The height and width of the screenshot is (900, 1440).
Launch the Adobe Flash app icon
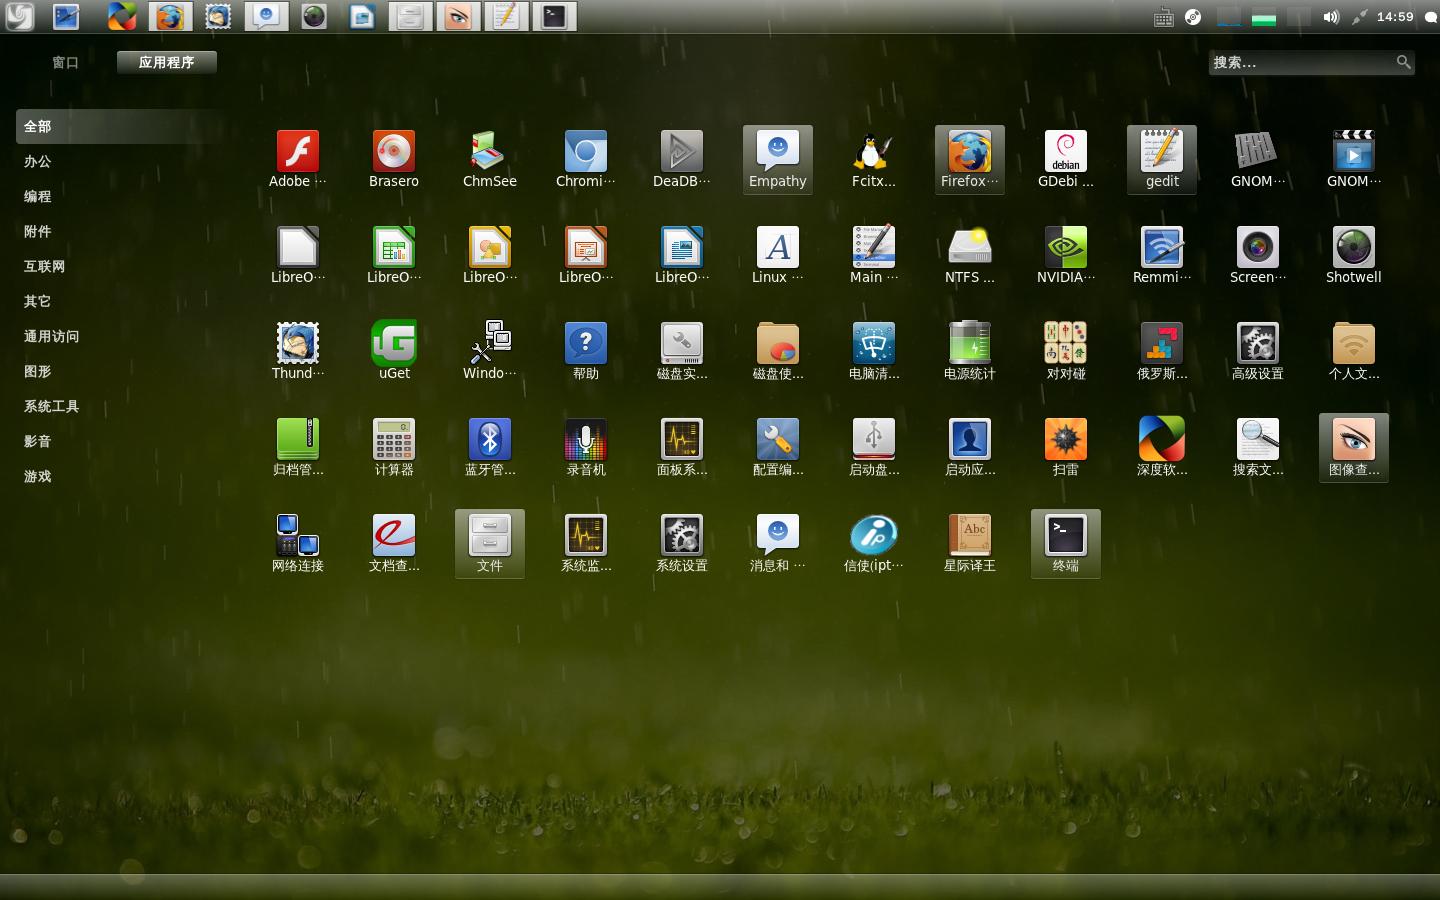point(298,159)
